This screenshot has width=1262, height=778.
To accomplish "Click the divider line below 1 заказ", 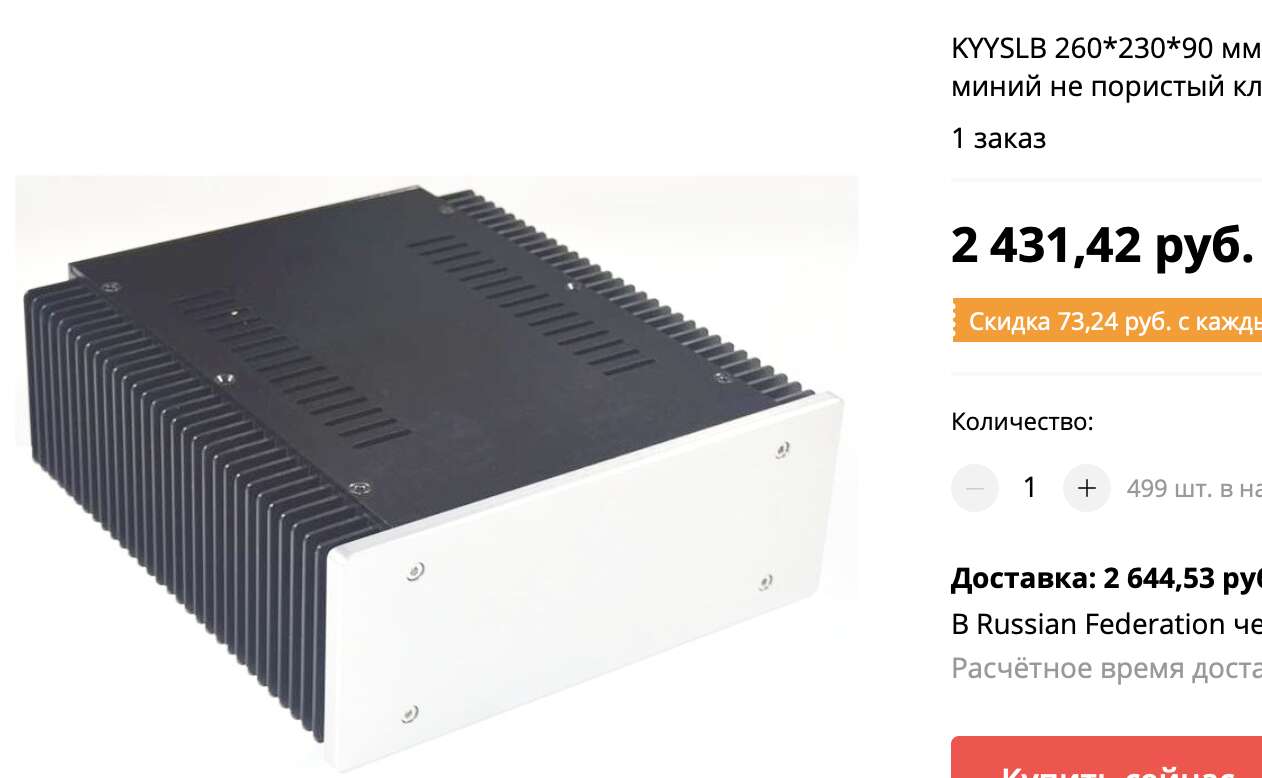I will pos(1106,180).
